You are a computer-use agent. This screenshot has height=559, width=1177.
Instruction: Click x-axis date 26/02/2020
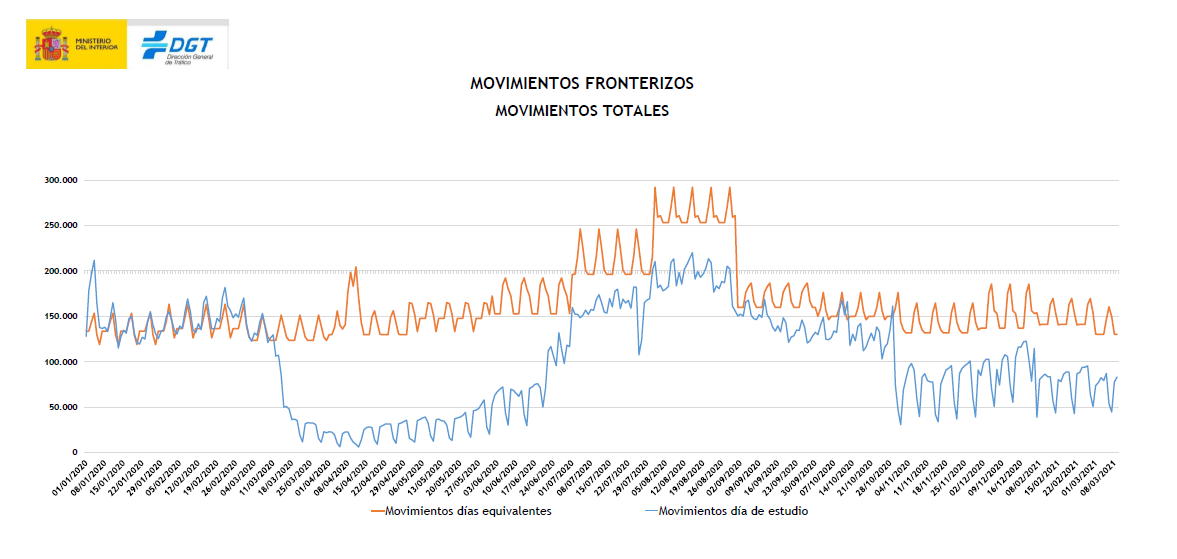point(220,476)
